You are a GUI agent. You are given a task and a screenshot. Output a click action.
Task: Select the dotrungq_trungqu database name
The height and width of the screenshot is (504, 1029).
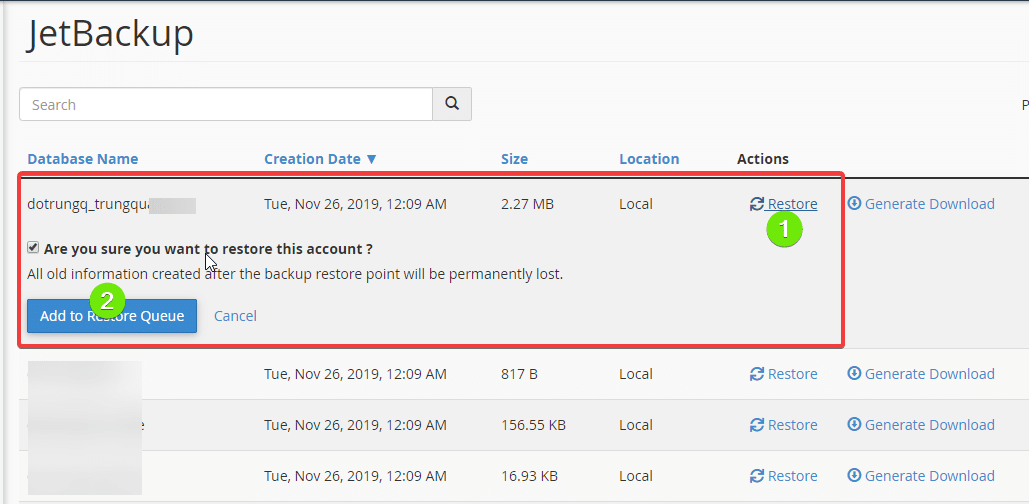tap(88, 204)
